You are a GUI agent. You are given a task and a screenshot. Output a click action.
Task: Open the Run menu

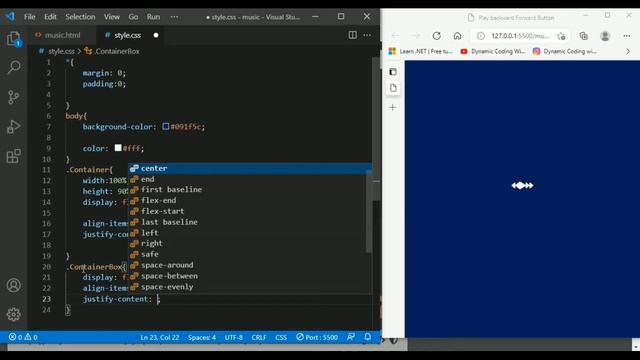point(153,17)
